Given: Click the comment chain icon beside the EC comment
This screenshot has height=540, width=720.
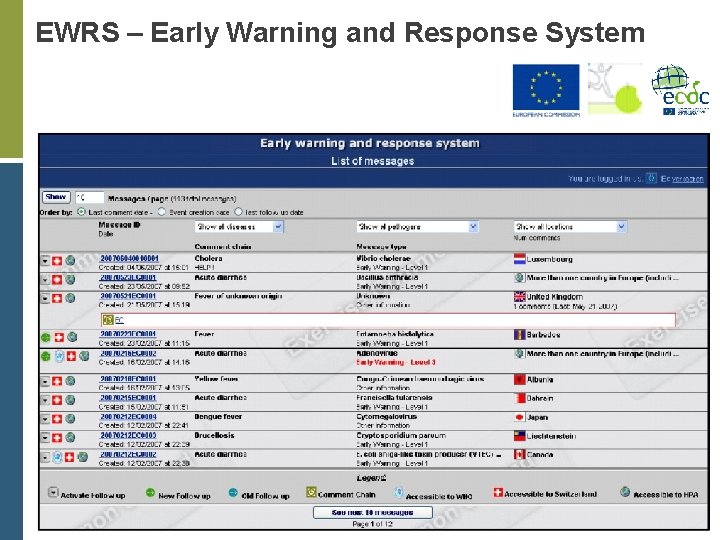Looking at the screenshot, I should tap(107, 320).
